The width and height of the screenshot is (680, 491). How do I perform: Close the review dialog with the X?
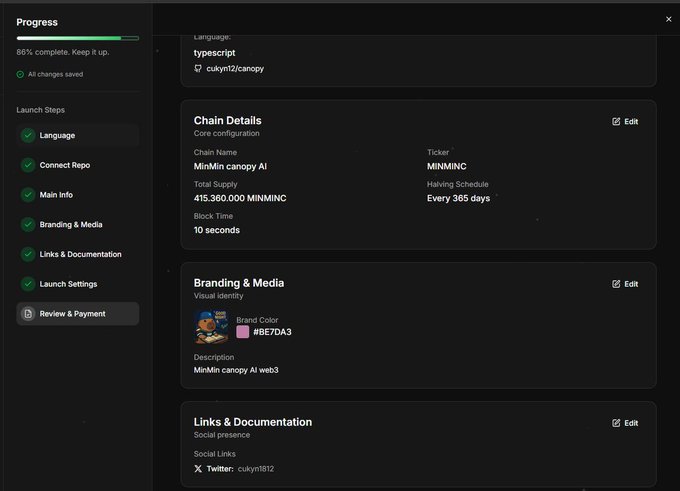(668, 19)
